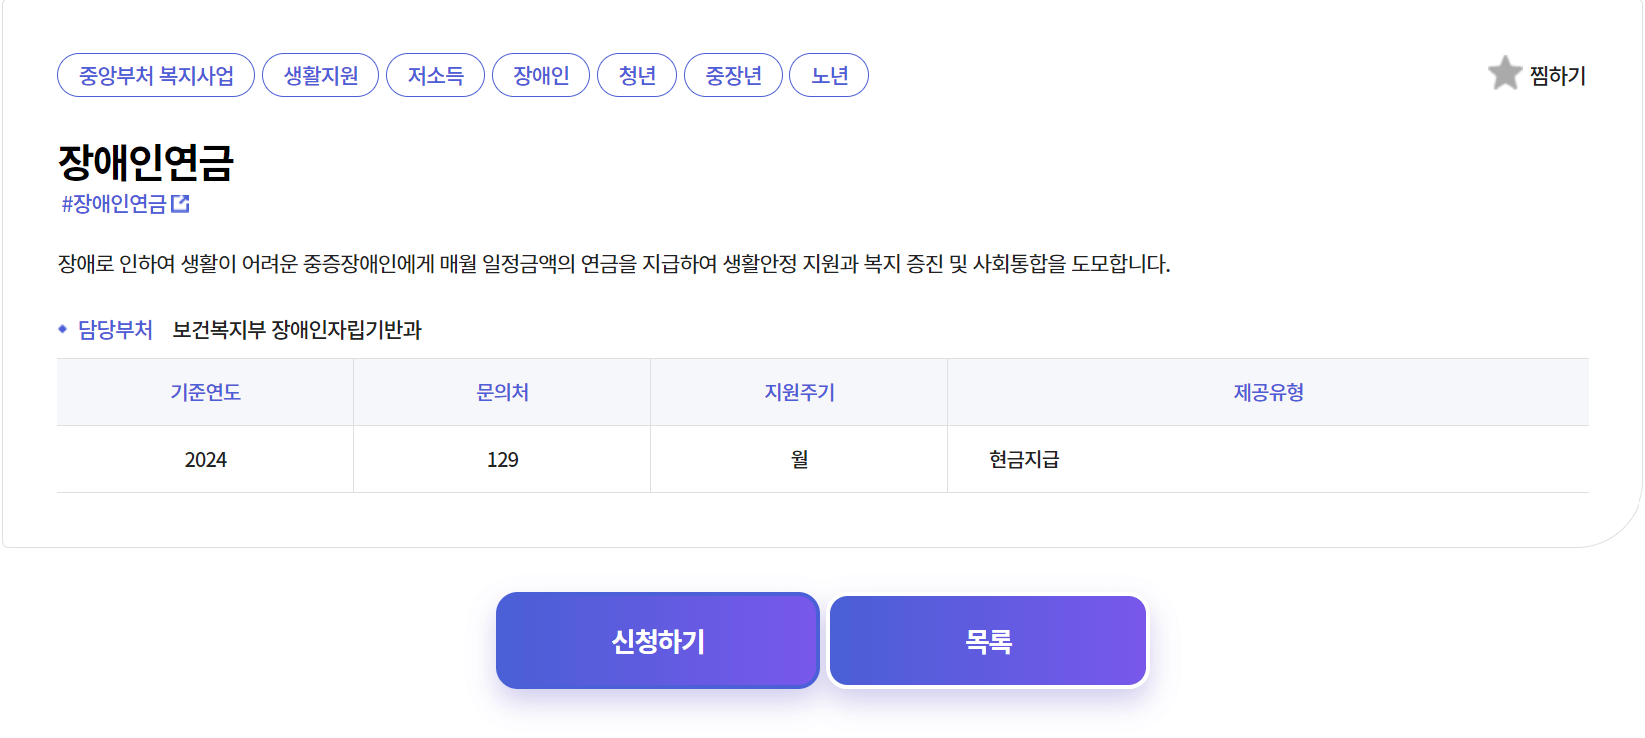Viewport: 1645px width, 738px height.
Task: Click the 129 contact number cell
Action: tap(501, 459)
